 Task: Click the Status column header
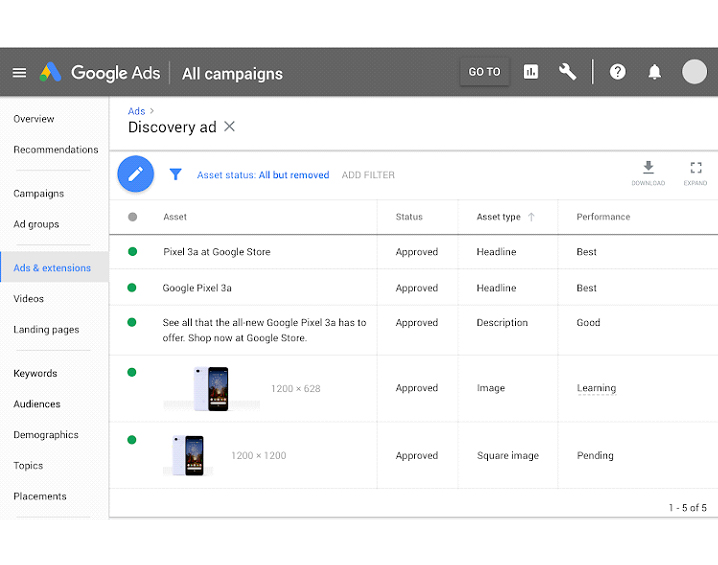409,217
